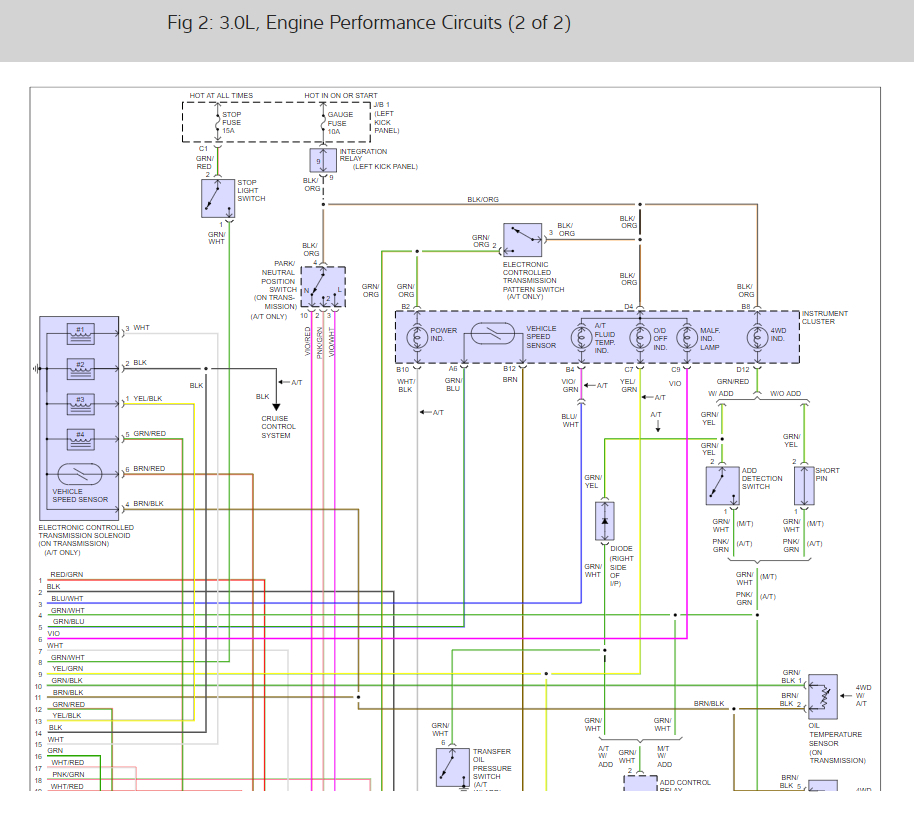Select solenoid #1 in transmission solenoid block
The image size is (914, 814).
(81, 331)
